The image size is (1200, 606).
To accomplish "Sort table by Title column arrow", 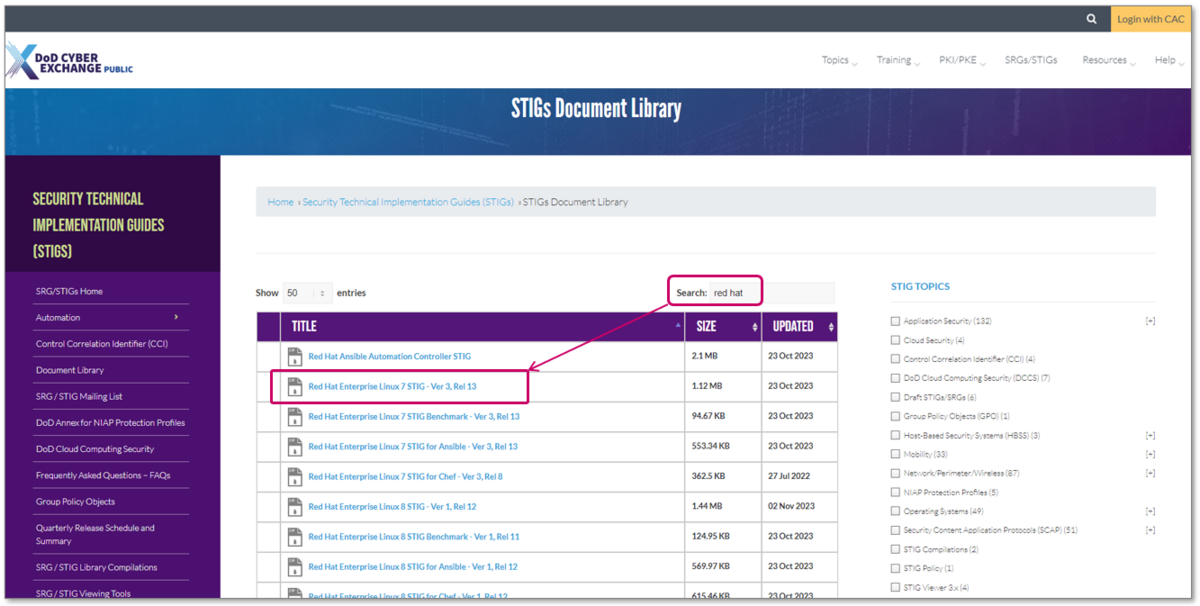I will pos(679,326).
